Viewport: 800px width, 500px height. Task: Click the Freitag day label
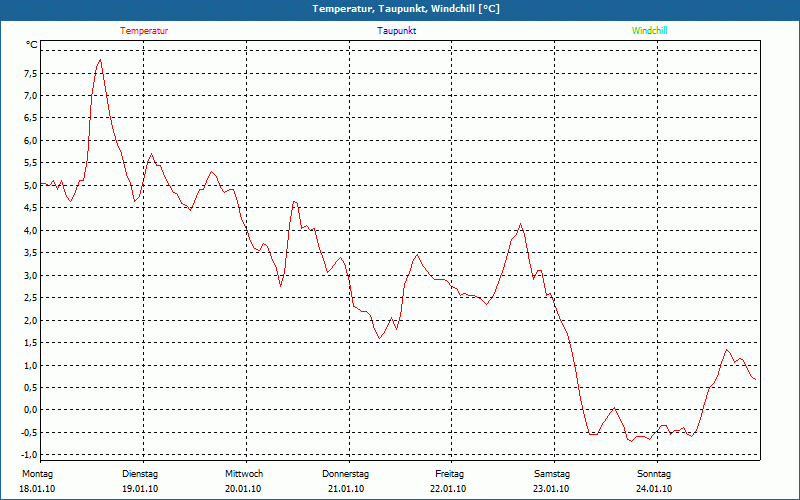click(x=449, y=474)
